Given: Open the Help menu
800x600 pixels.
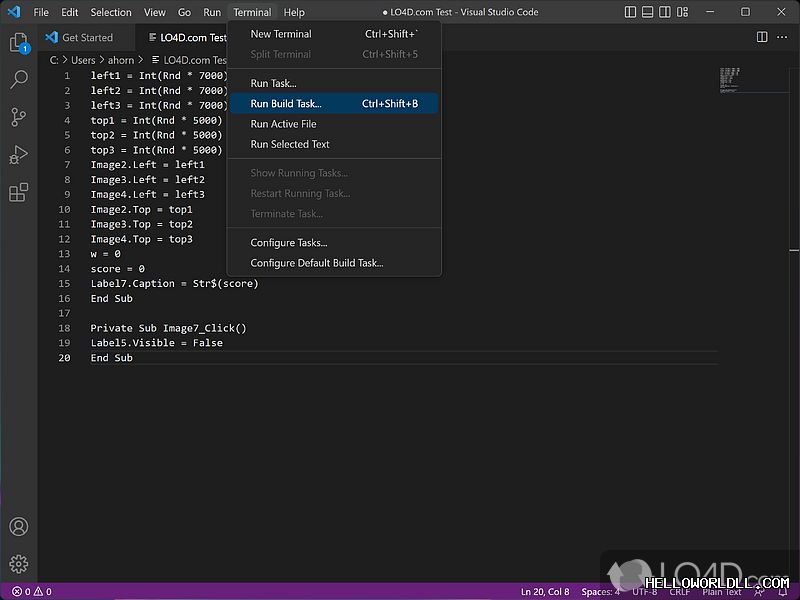Looking at the screenshot, I should pyautogui.click(x=294, y=12).
